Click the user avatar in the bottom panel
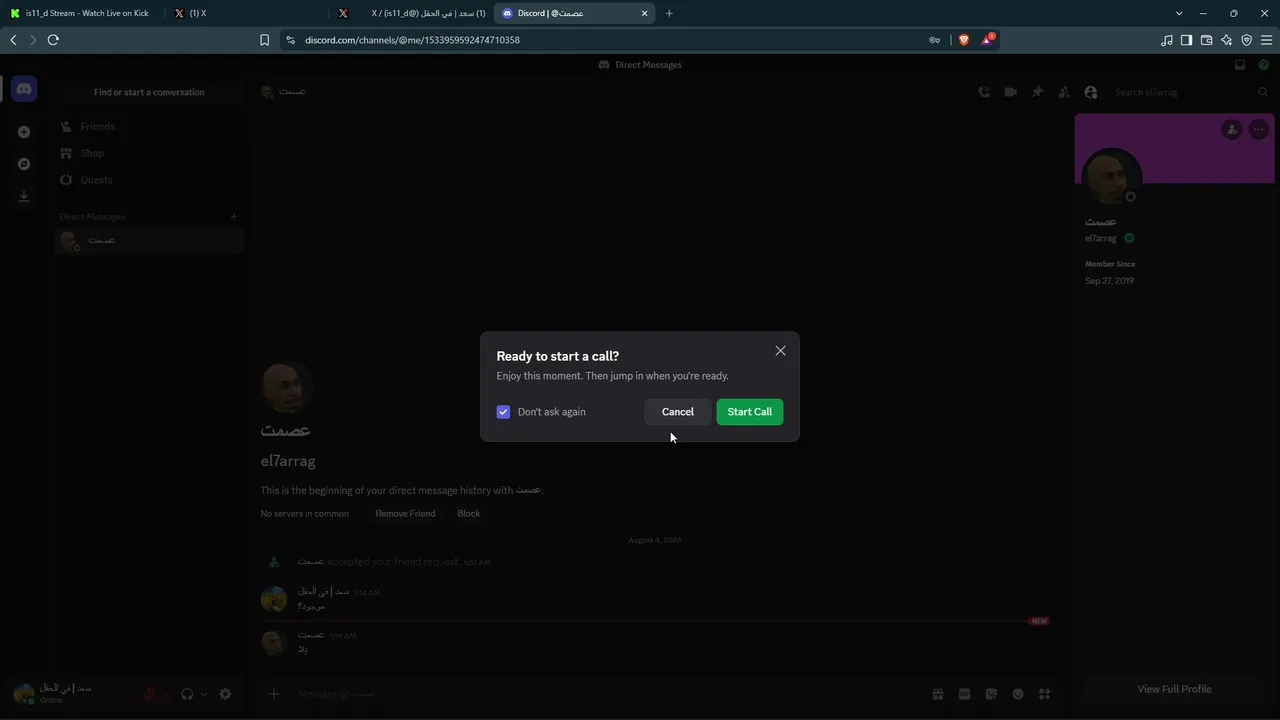1280x720 pixels. tap(24, 693)
